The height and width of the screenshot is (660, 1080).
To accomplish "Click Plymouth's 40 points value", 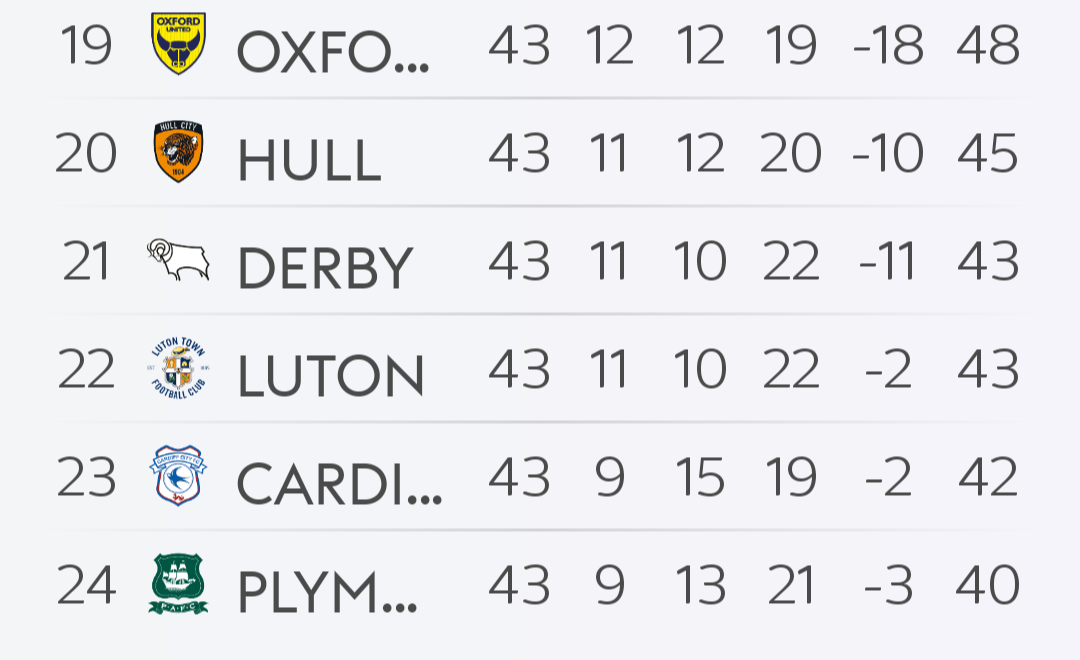I will (x=988, y=585).
